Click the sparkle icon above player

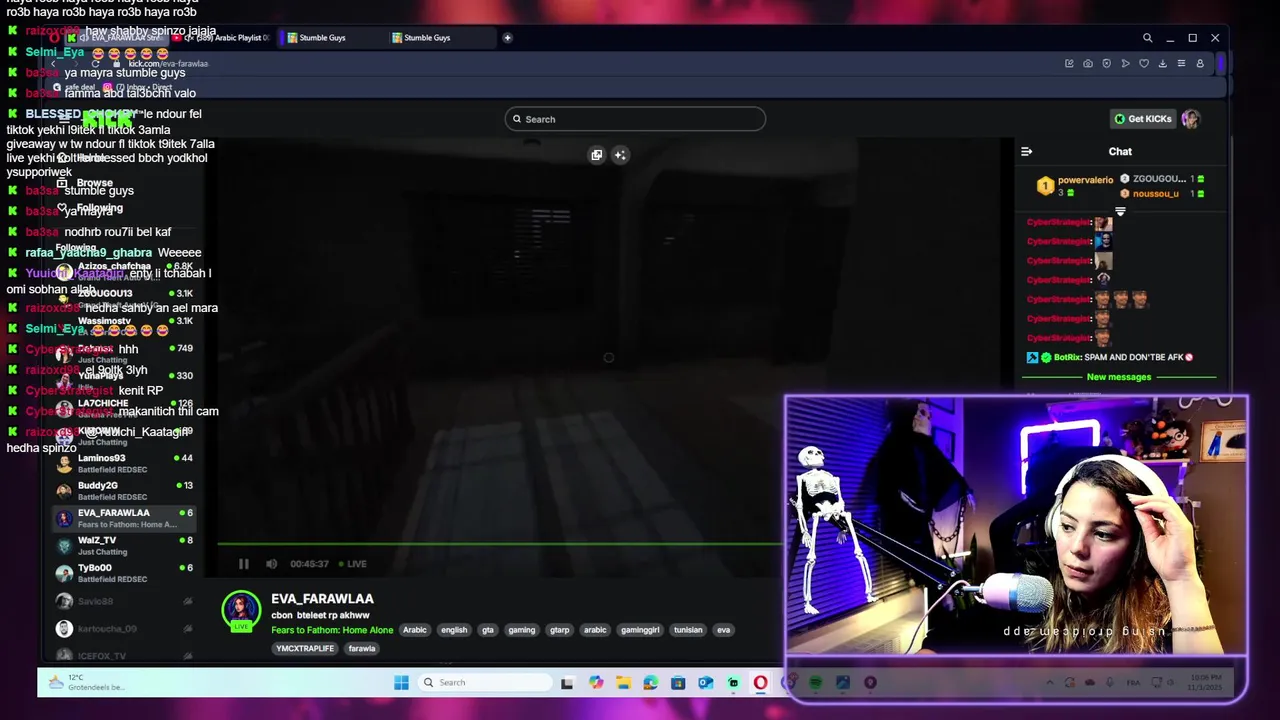620,155
